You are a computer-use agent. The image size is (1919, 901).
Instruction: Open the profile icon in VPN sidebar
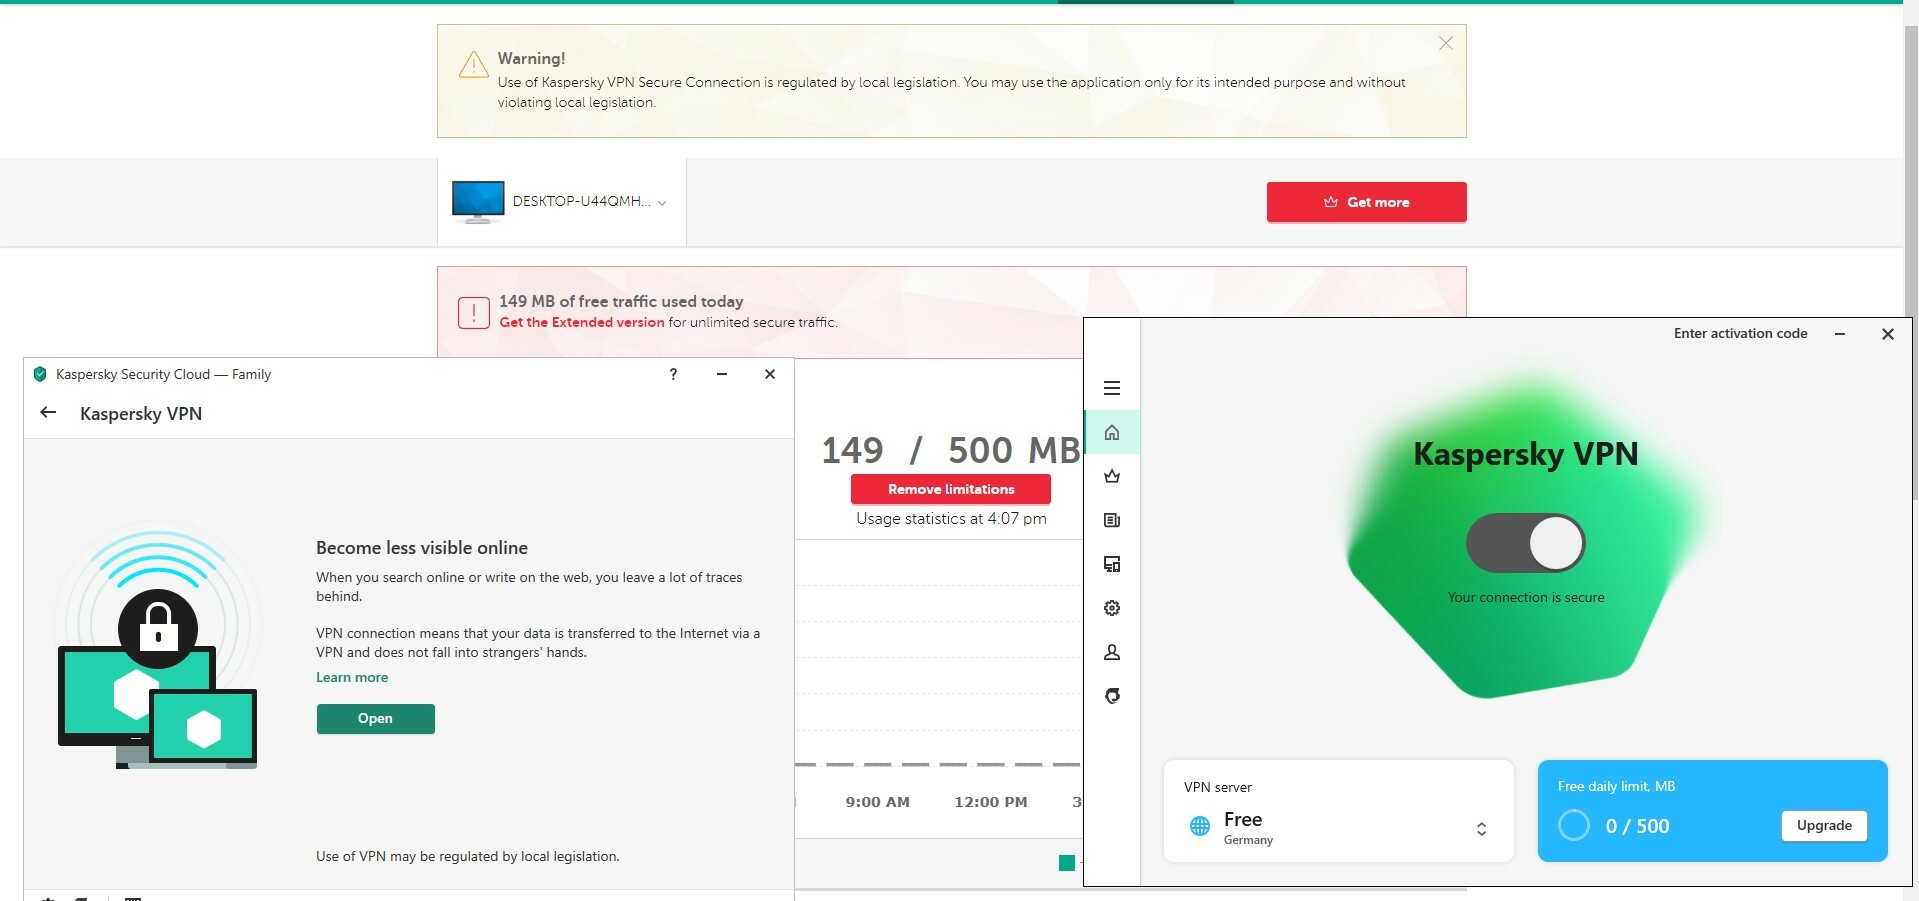1111,652
